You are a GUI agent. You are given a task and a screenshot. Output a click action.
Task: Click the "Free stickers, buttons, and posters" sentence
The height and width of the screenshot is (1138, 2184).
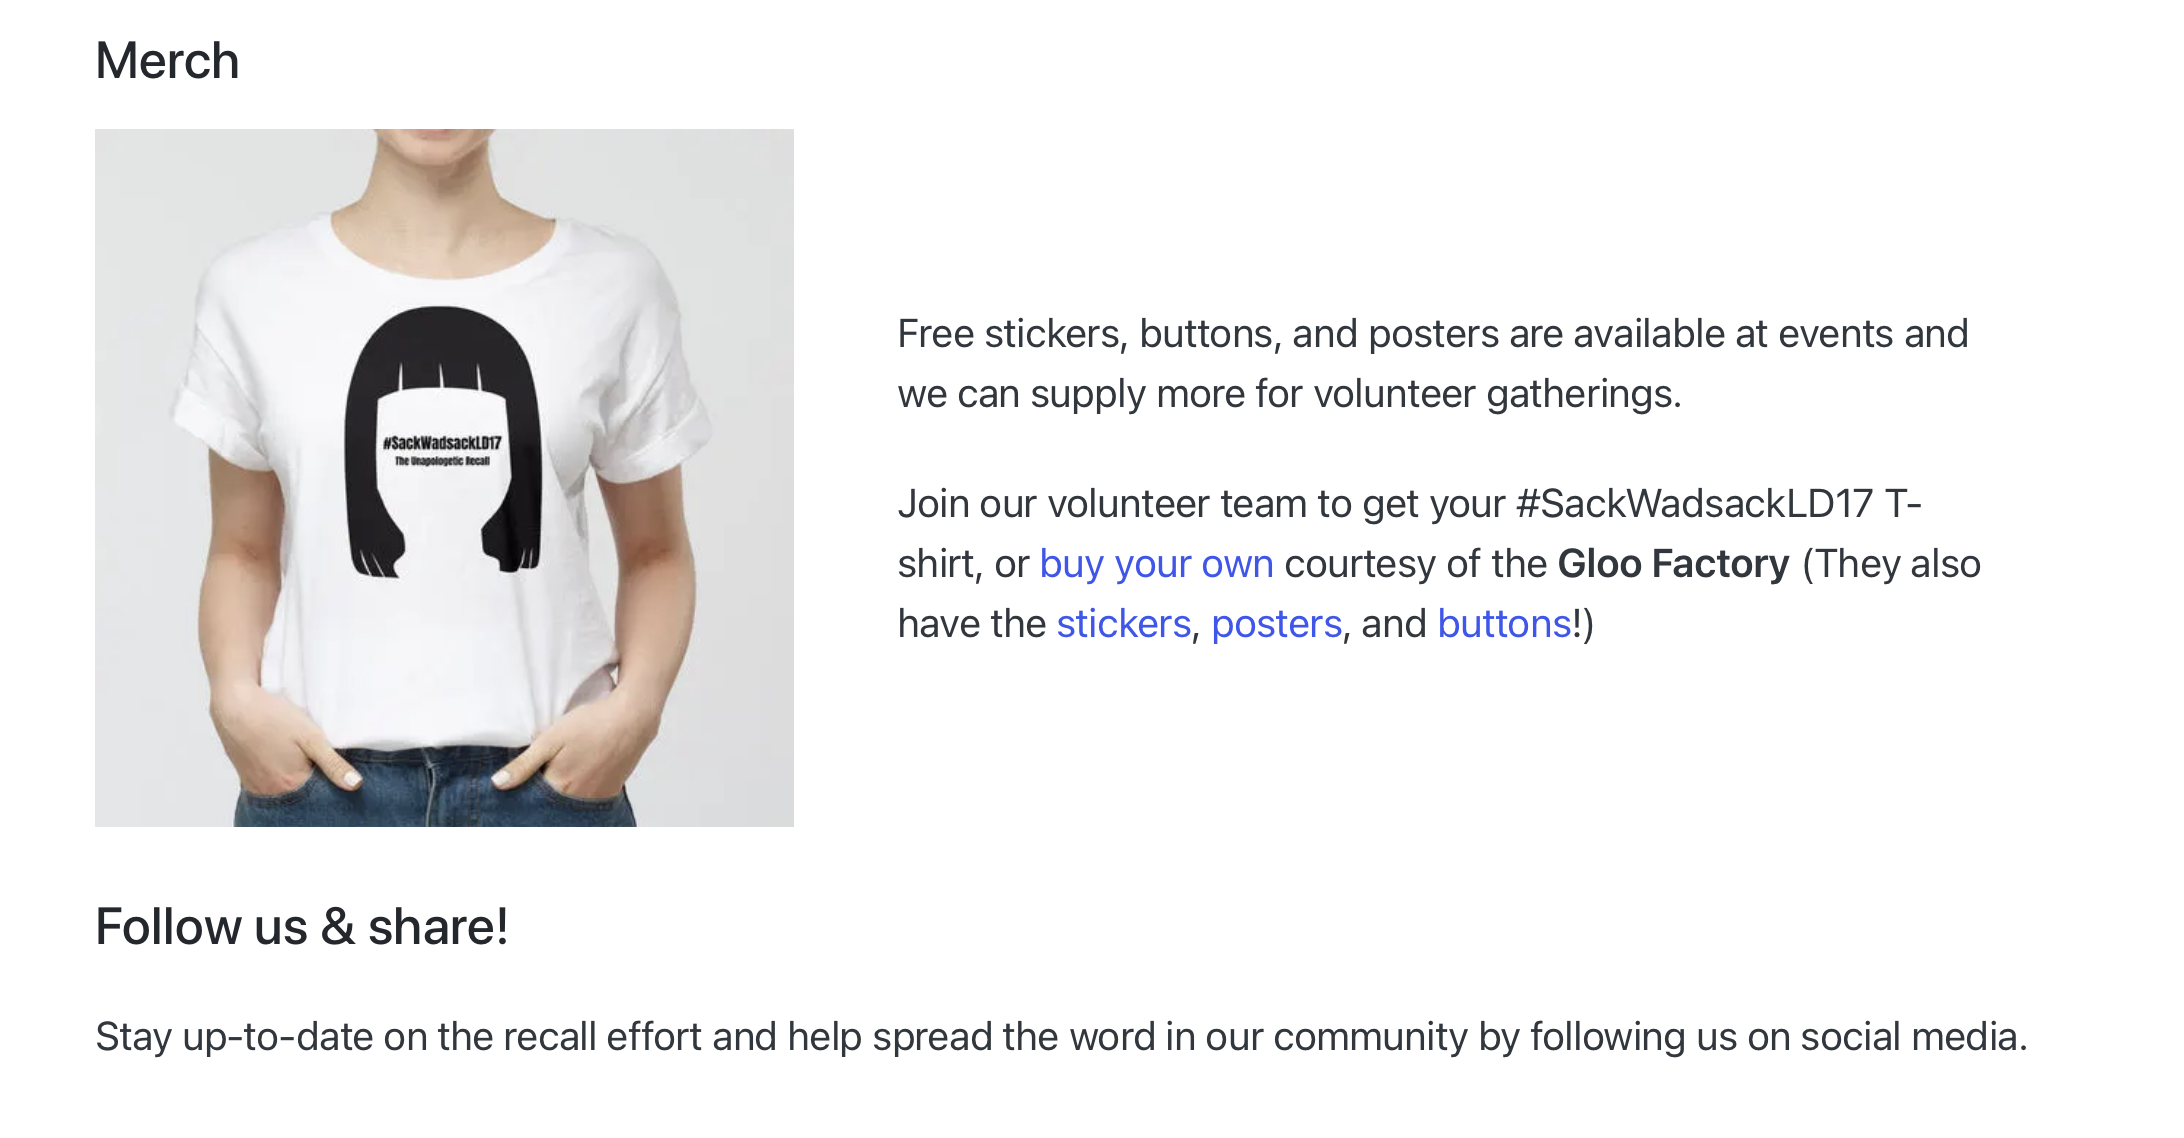pos(1198,334)
